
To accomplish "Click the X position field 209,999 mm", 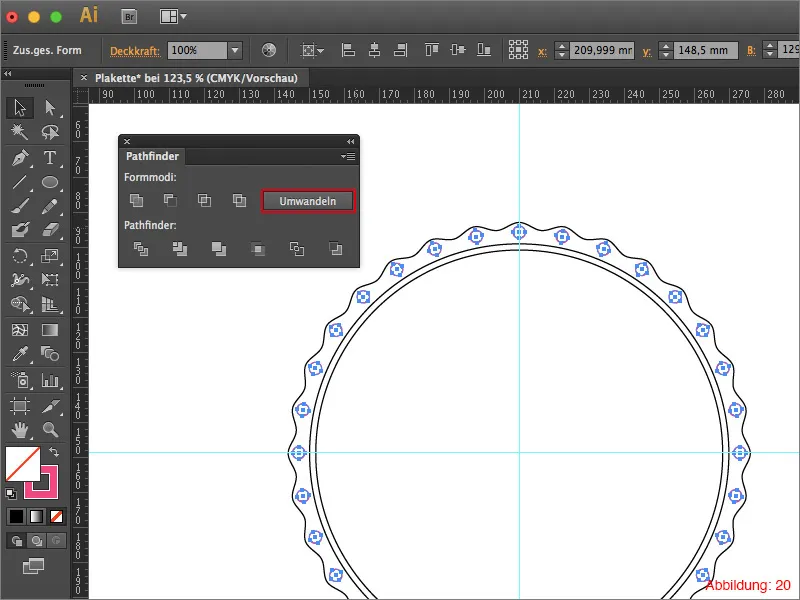I will click(x=602, y=51).
